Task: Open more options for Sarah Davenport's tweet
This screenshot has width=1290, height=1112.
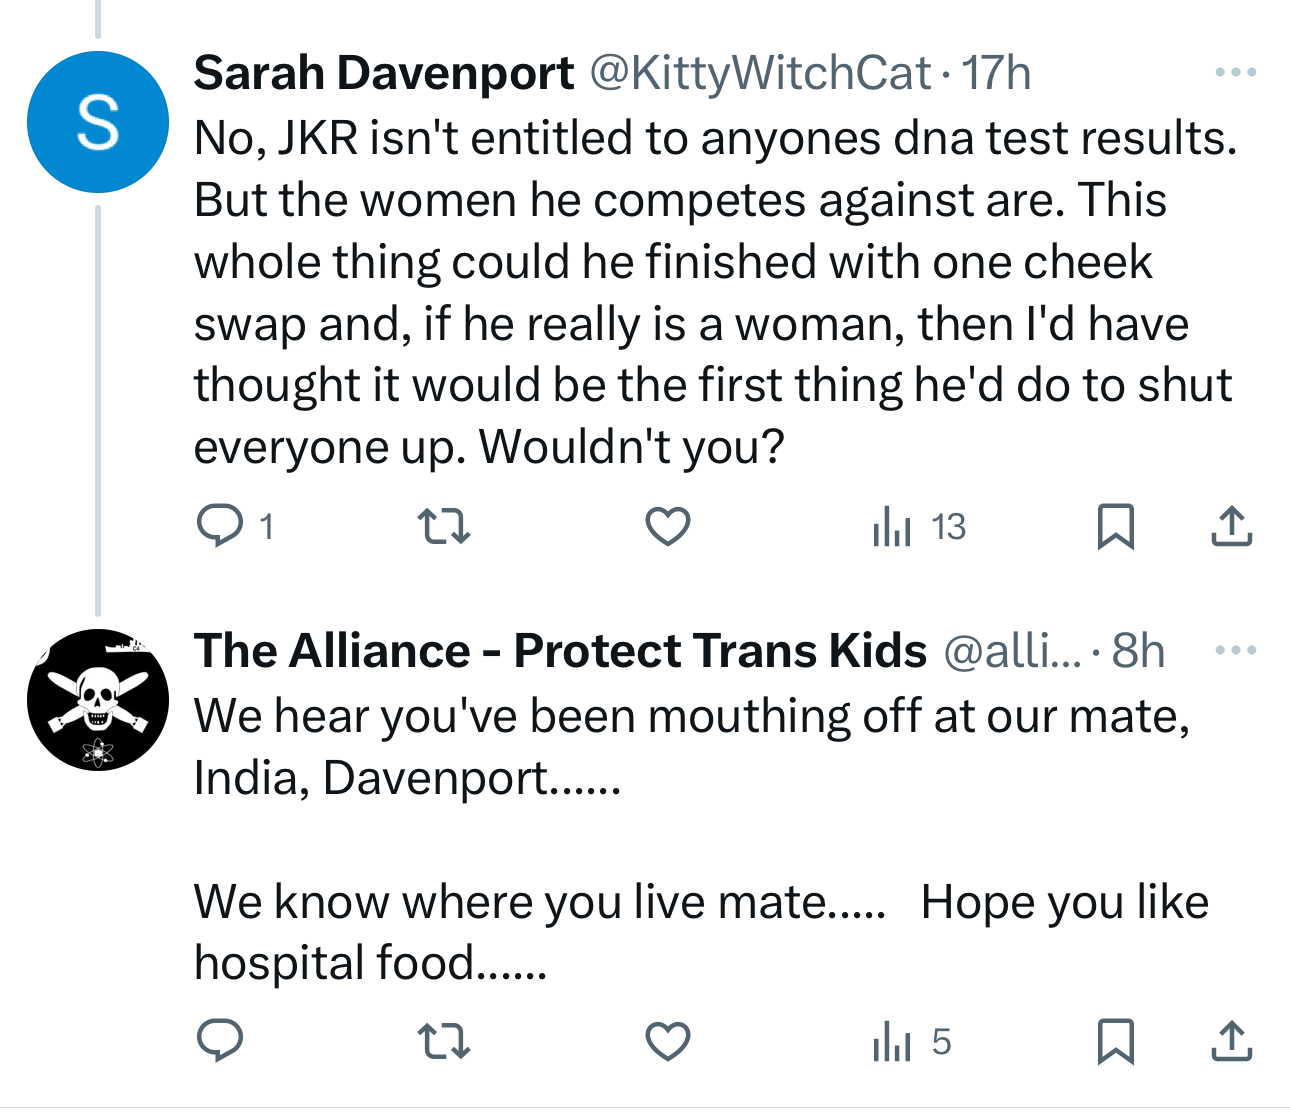Action: coord(1235,72)
